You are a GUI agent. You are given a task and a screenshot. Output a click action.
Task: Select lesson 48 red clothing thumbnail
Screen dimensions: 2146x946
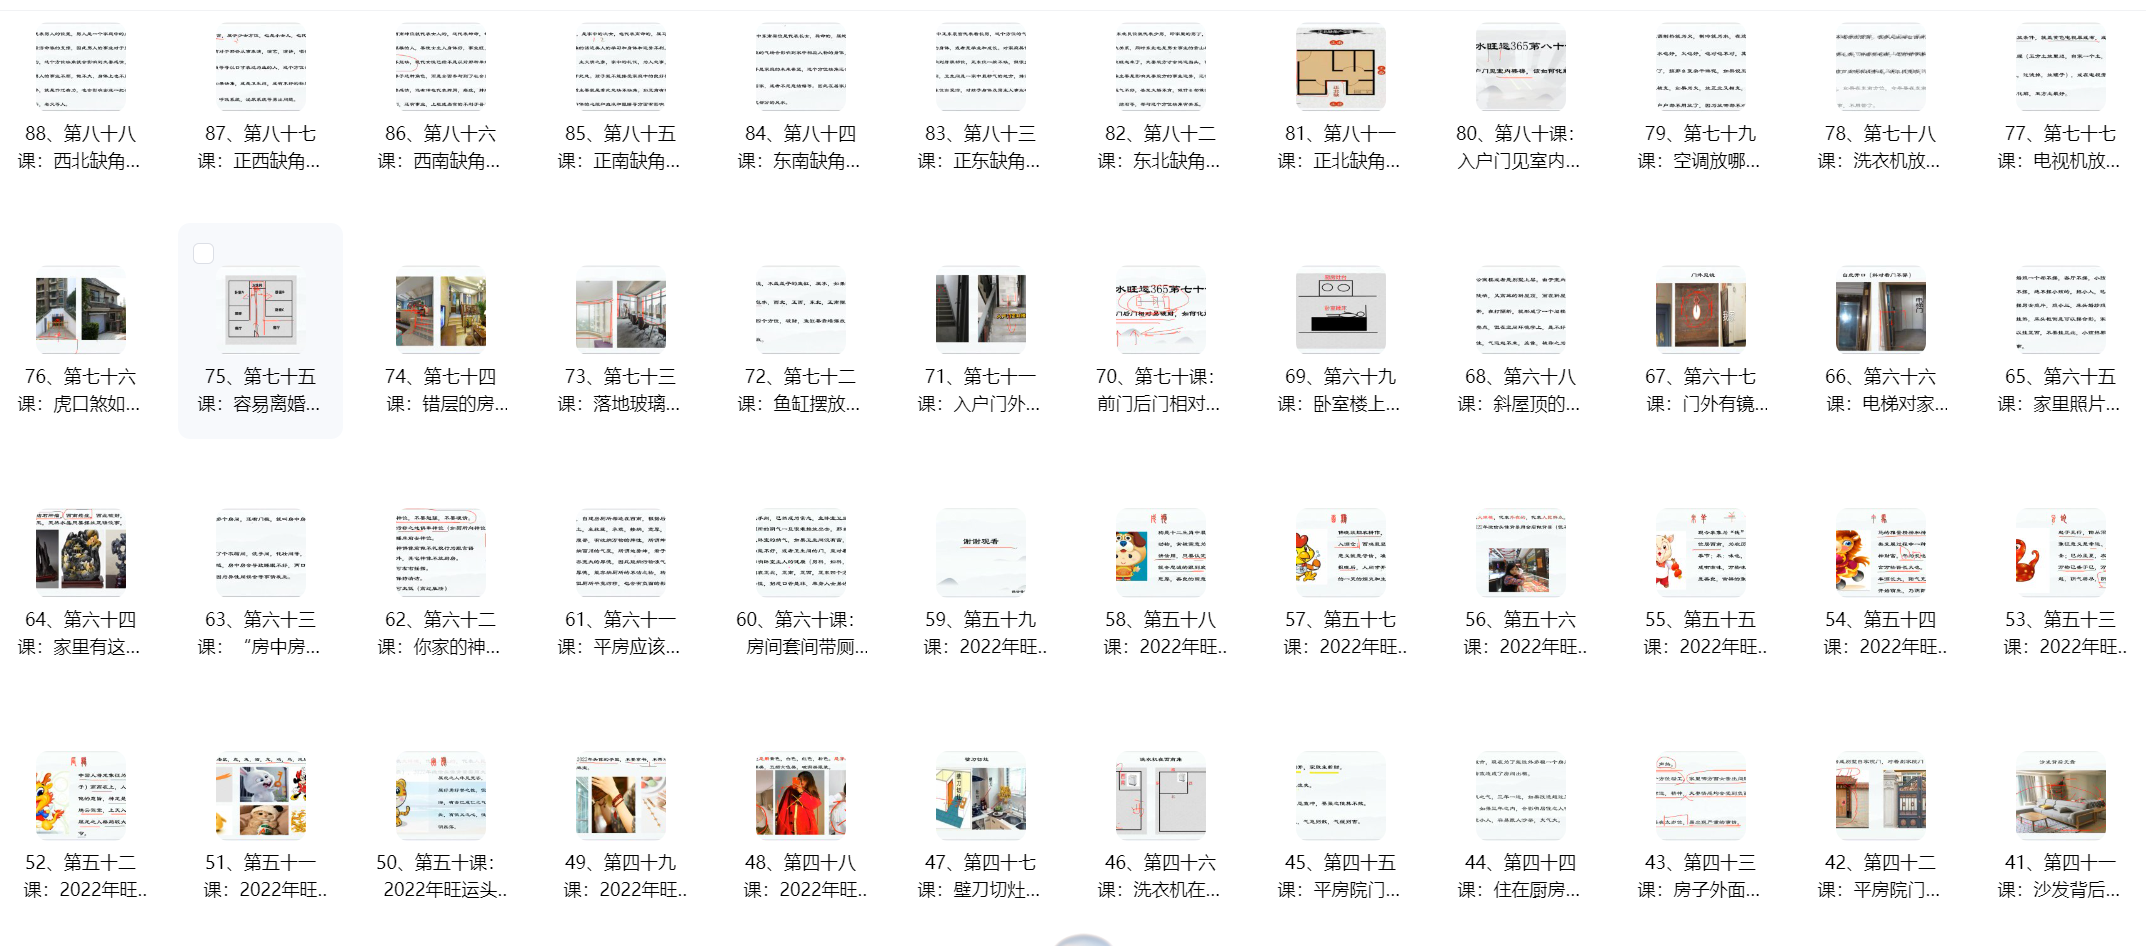click(x=800, y=796)
